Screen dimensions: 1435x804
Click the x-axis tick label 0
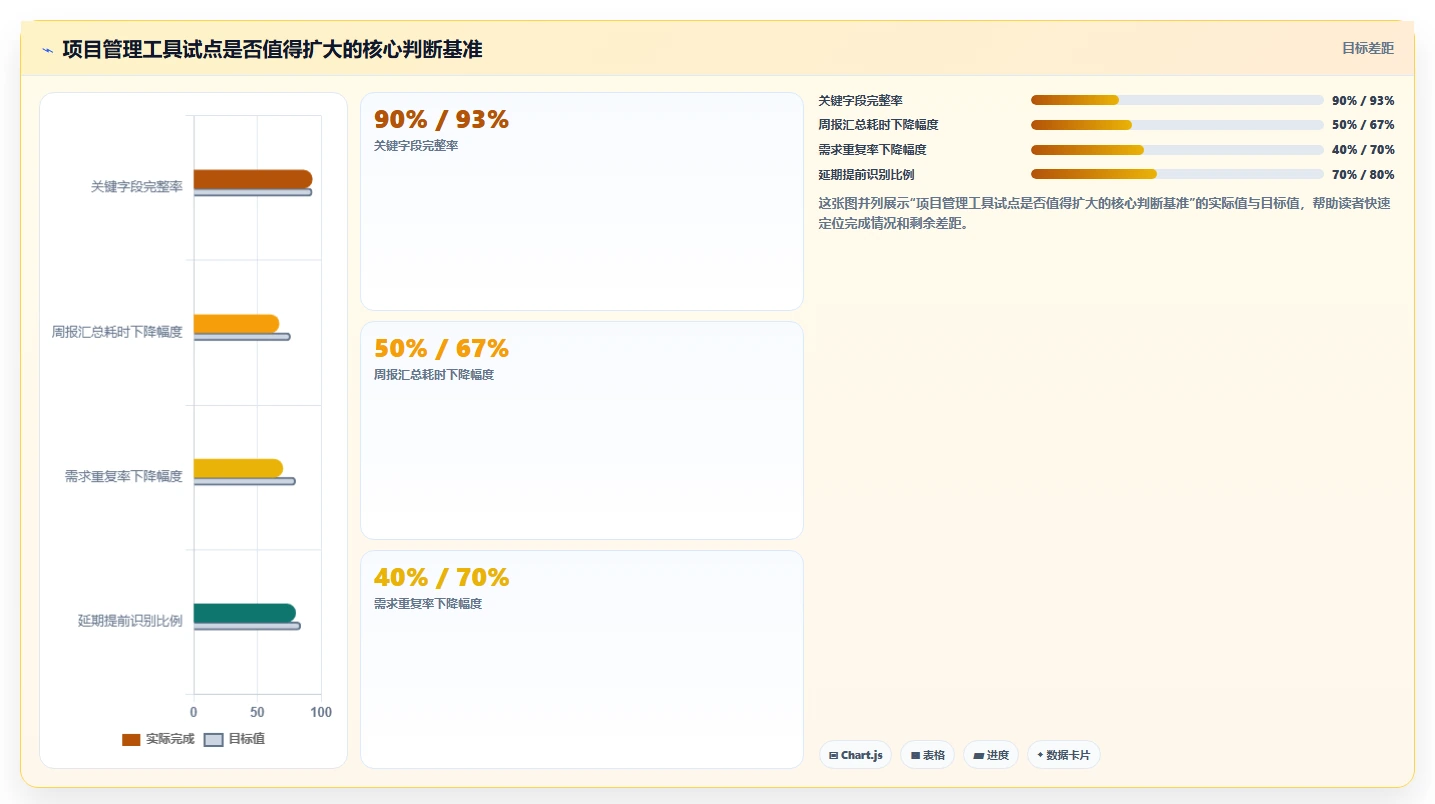194,712
